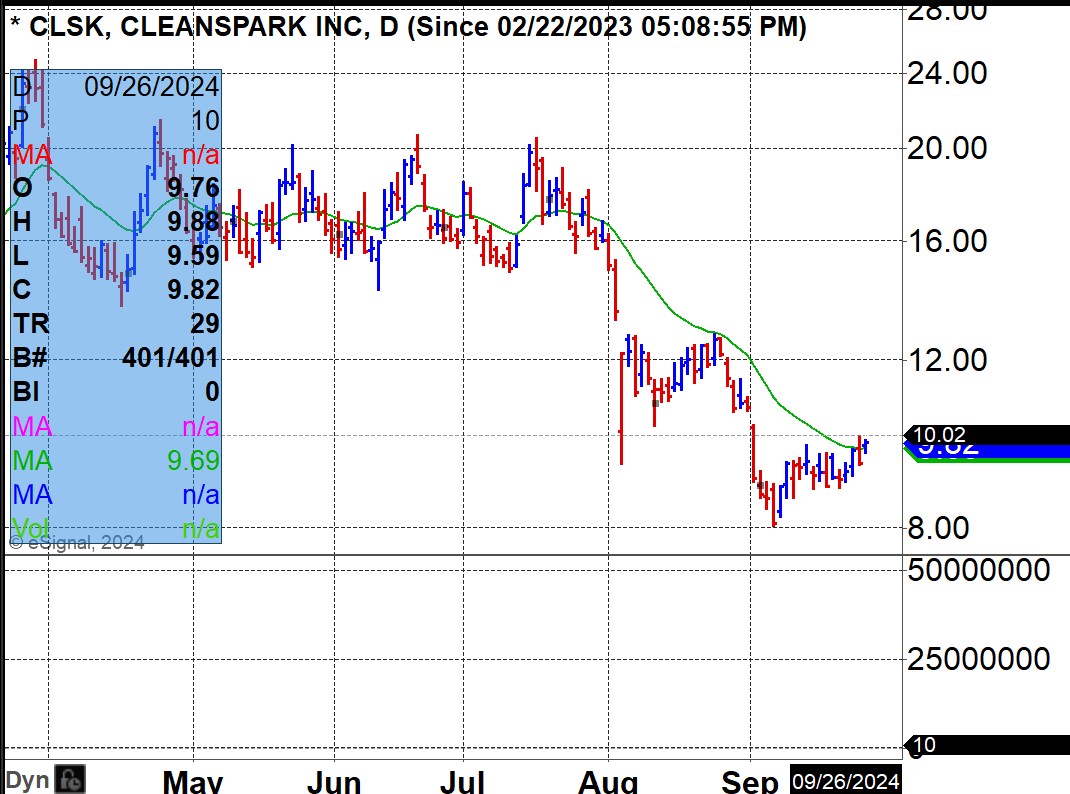Click the 24.00 price axis label
Image resolution: width=1070 pixels, height=794 pixels.
pos(947,73)
